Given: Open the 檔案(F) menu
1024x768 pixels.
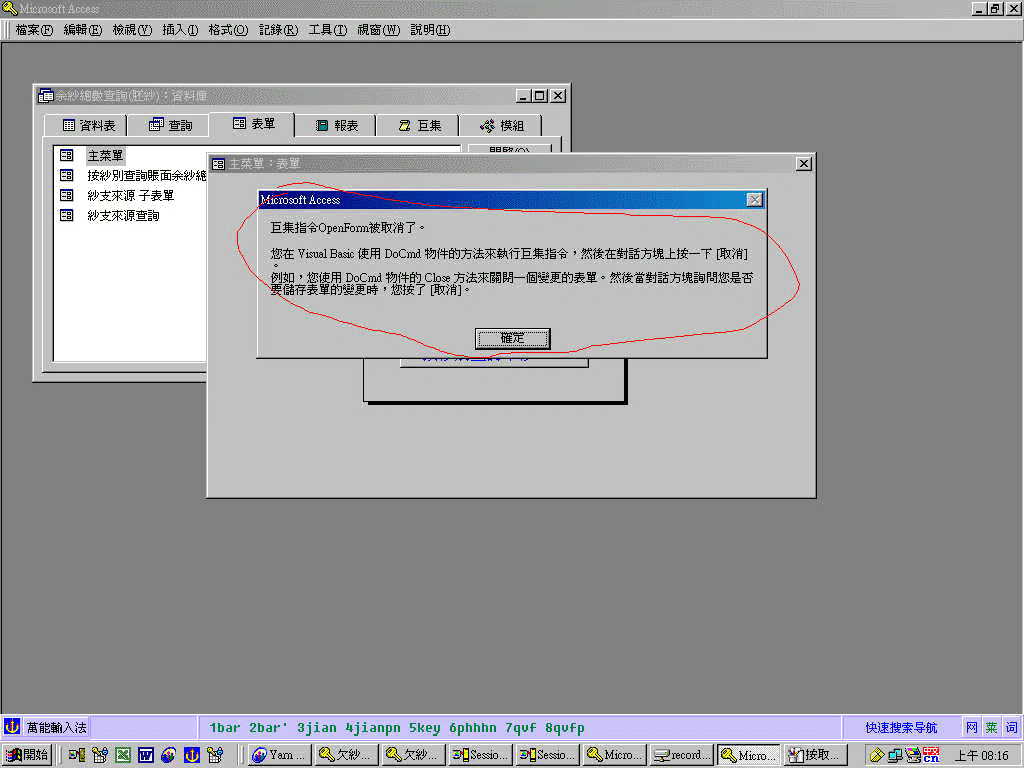Looking at the screenshot, I should tap(34, 30).
